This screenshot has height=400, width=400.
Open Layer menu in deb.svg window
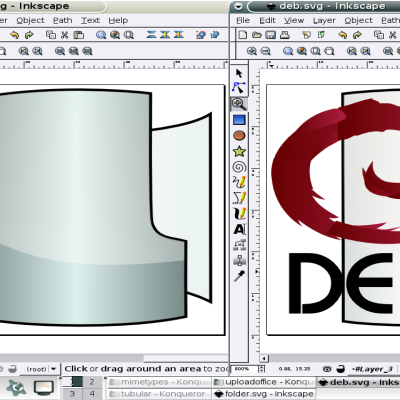[x=324, y=21]
